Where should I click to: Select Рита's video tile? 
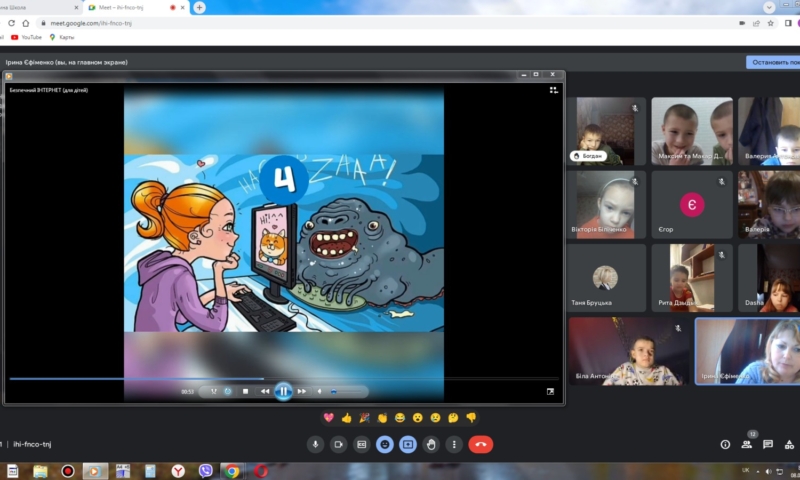pyautogui.click(x=692, y=278)
